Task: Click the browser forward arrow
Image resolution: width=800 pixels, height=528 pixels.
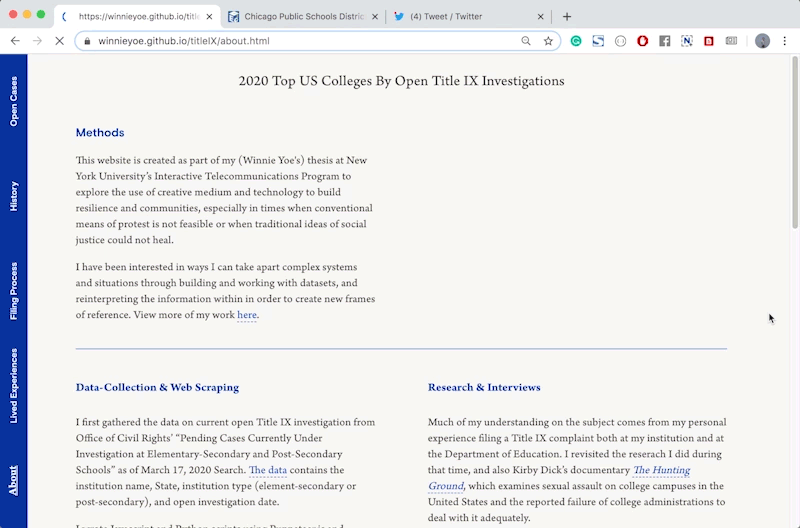Action: point(37,41)
